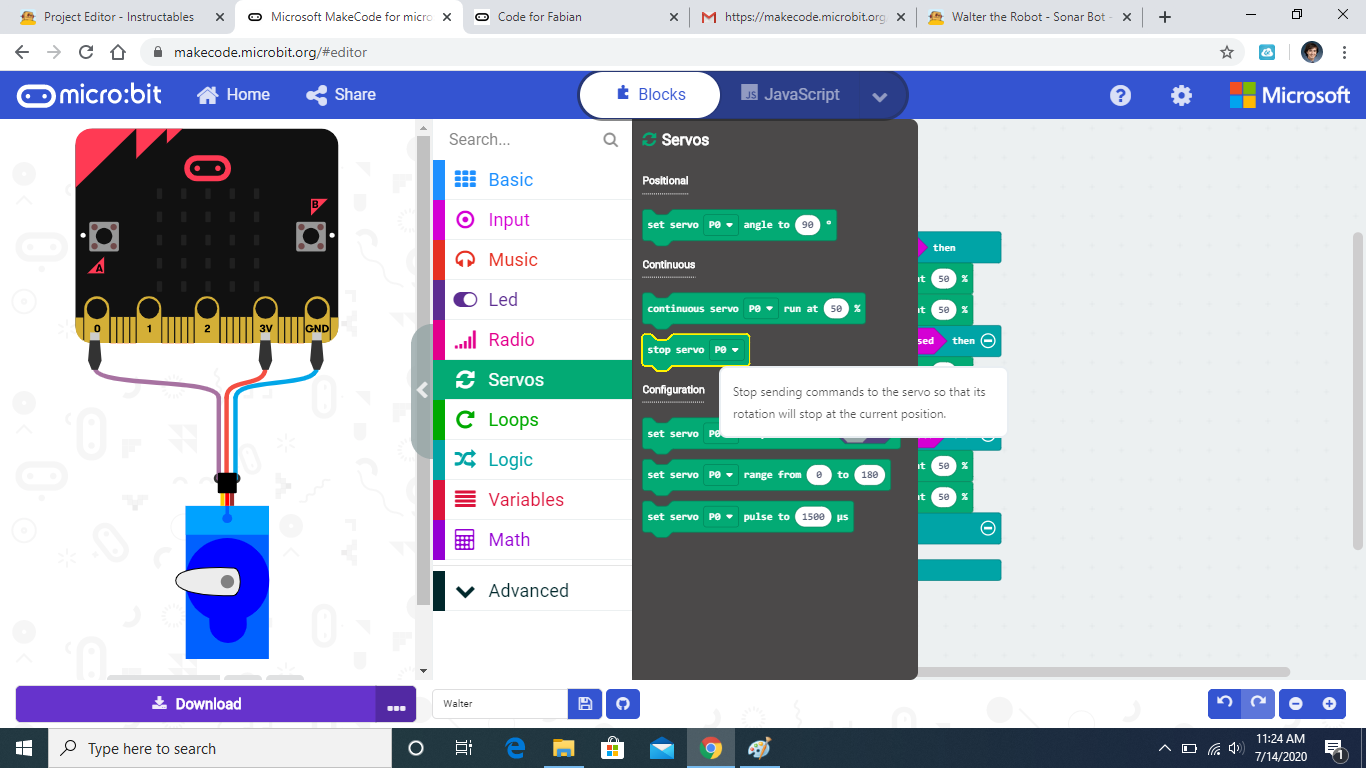
Task: Click simulator button A on the micro:bit
Action: click(x=102, y=237)
